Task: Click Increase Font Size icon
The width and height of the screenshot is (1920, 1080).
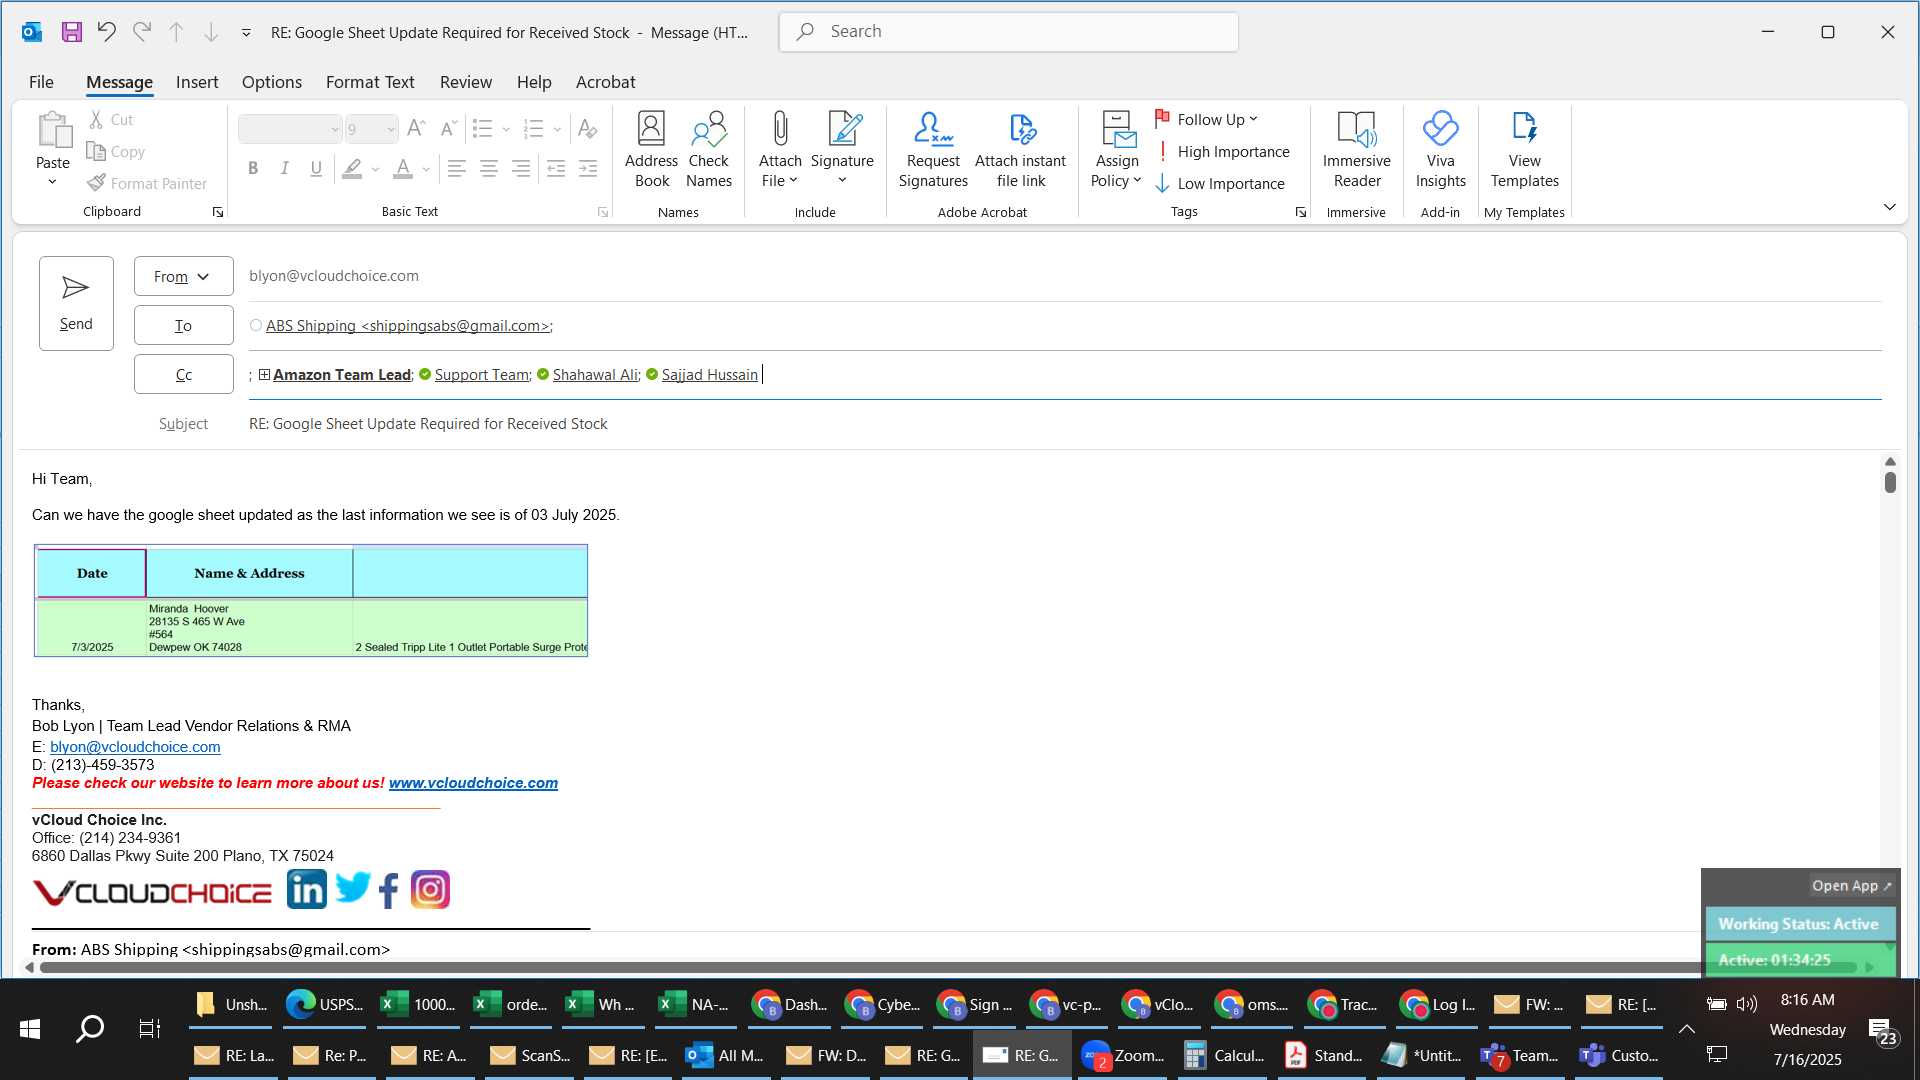Action: click(417, 128)
